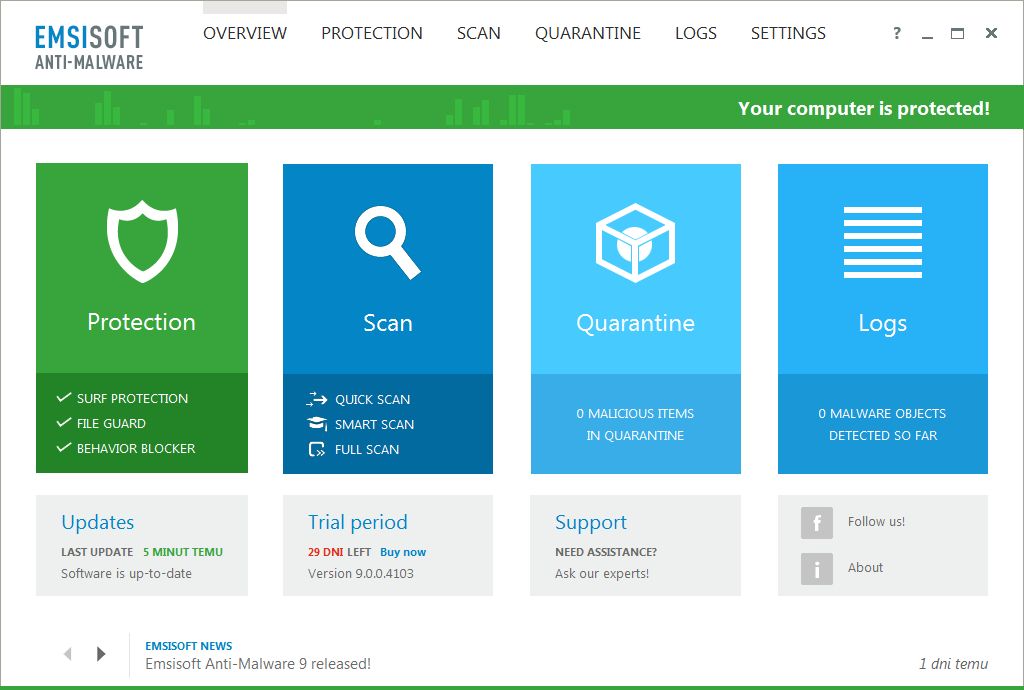Show previous news with left arrow
1024x690 pixels.
tap(67, 653)
